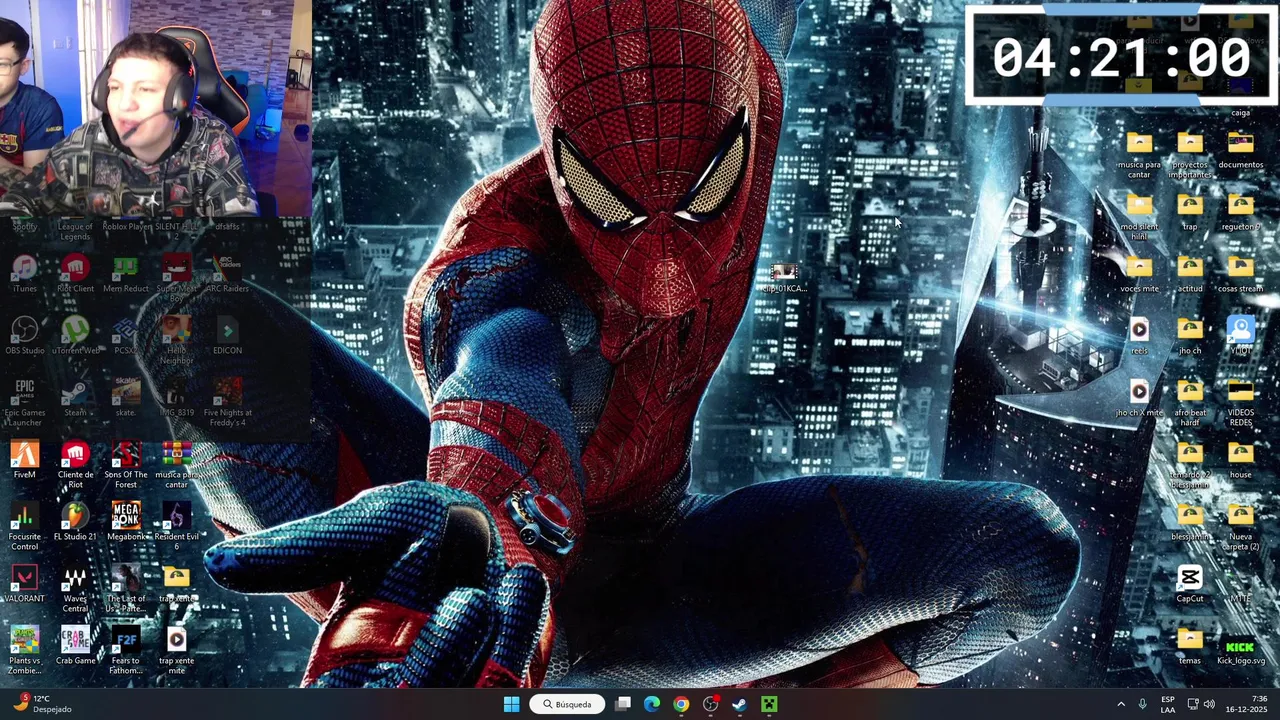
Task: Open the Steam desktop shortcut
Action: click(75, 398)
